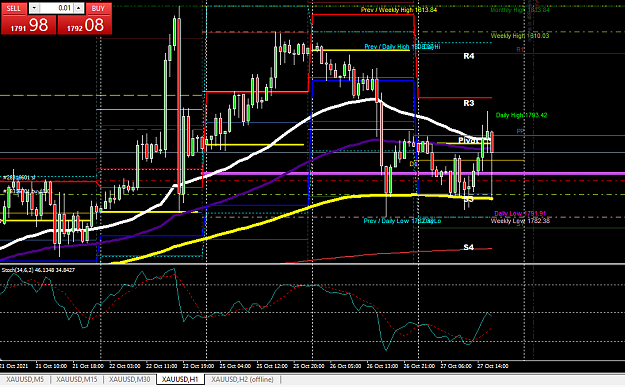The height and width of the screenshot is (387, 625).
Task: Click the BUY button in one-click panel
Action: pyautogui.click(x=98, y=8)
